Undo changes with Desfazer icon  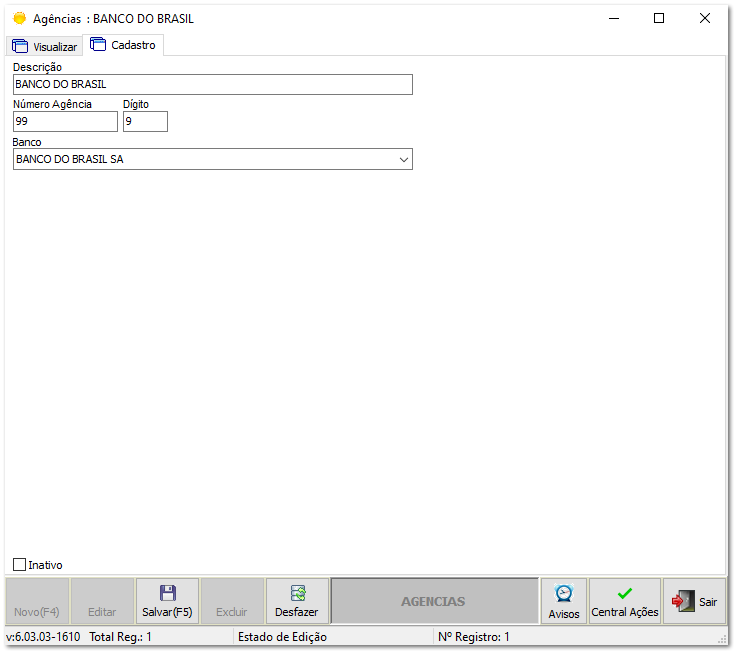click(298, 593)
